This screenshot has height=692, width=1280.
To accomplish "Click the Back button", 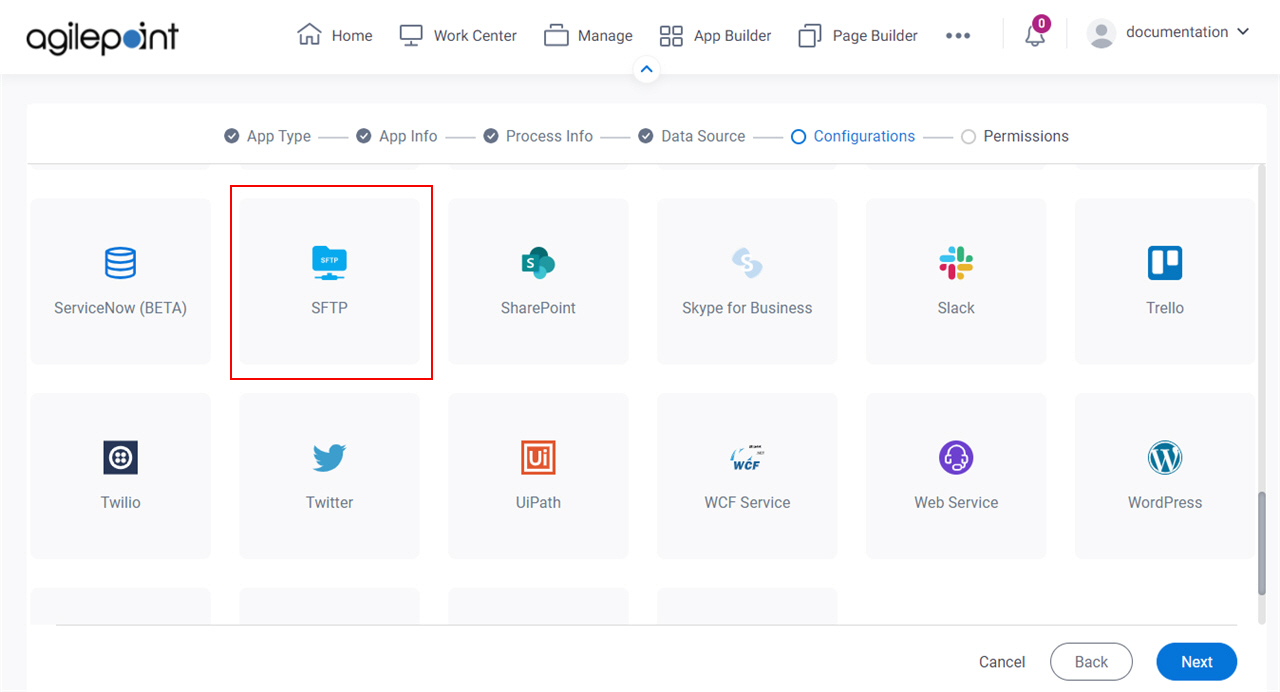I will [x=1091, y=662].
